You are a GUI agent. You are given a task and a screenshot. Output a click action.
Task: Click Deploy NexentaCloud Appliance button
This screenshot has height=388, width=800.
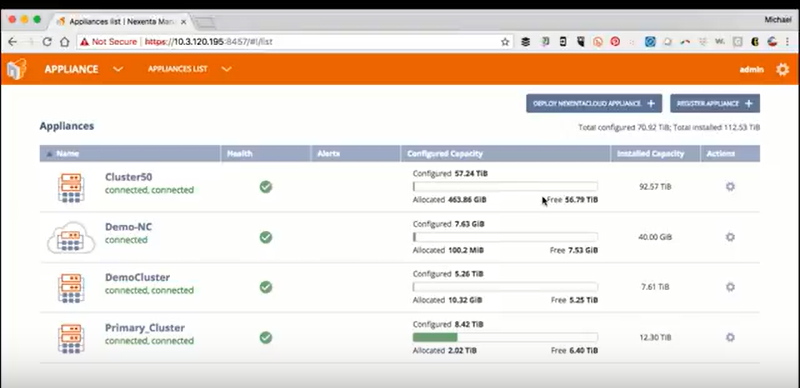pos(594,103)
